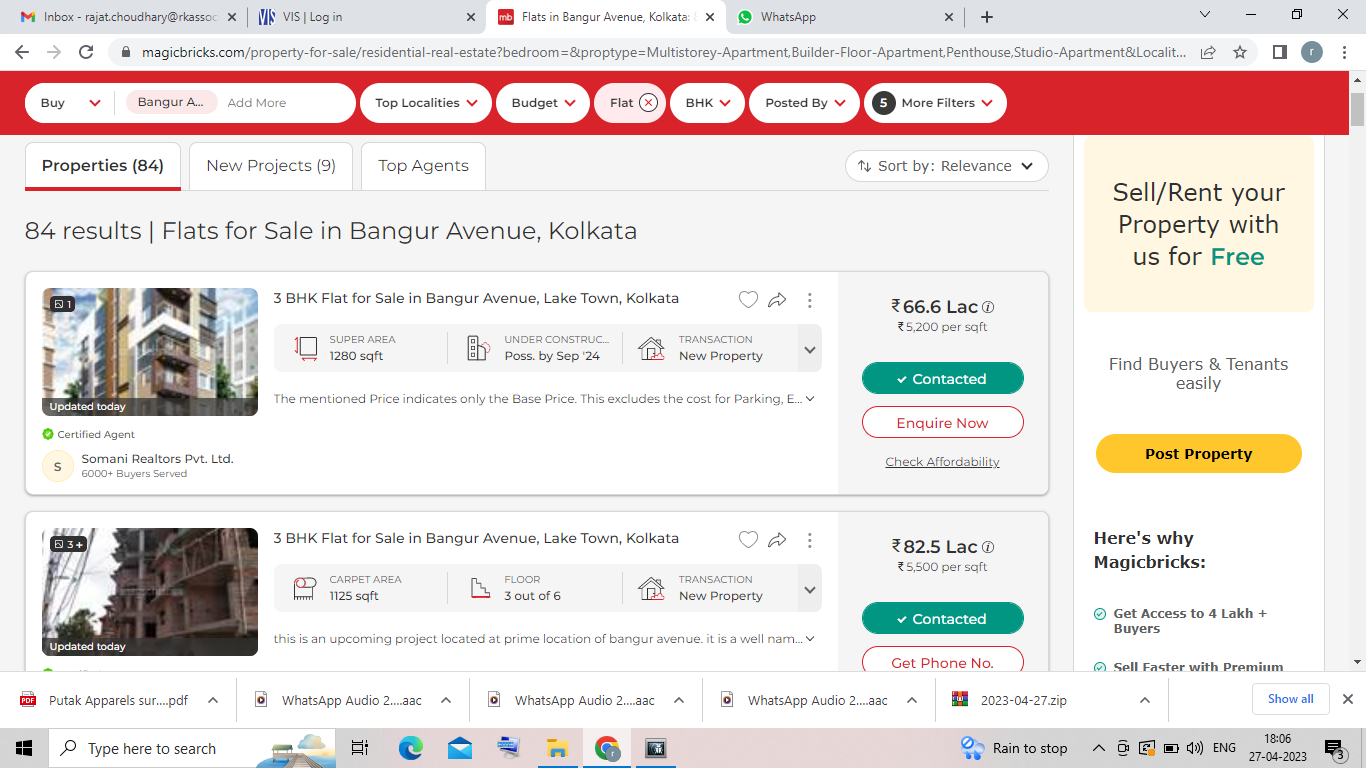This screenshot has height=768, width=1366.
Task: Expand details of 1125 sqft listing
Action: pos(810,590)
